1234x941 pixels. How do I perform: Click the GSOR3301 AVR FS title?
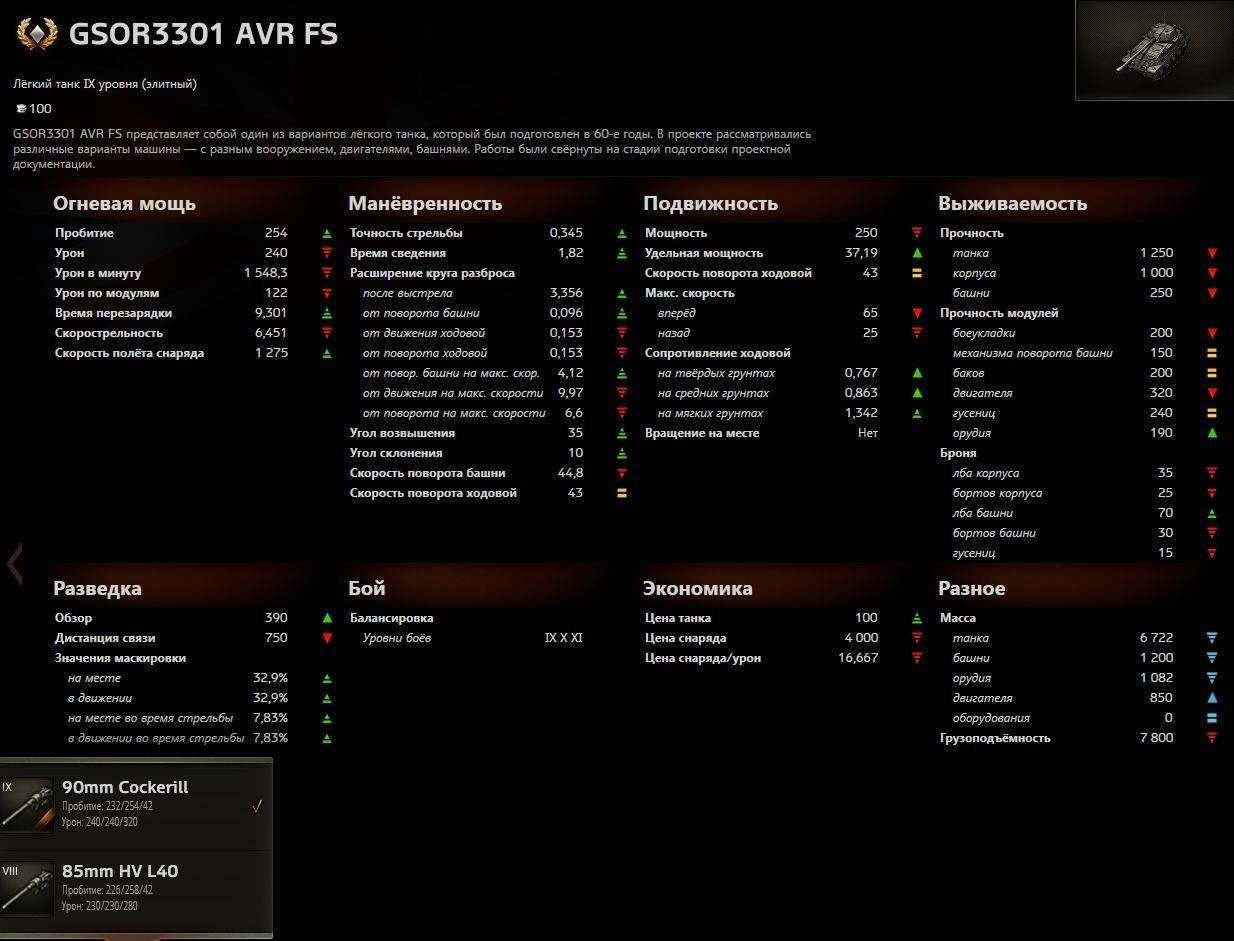point(203,34)
